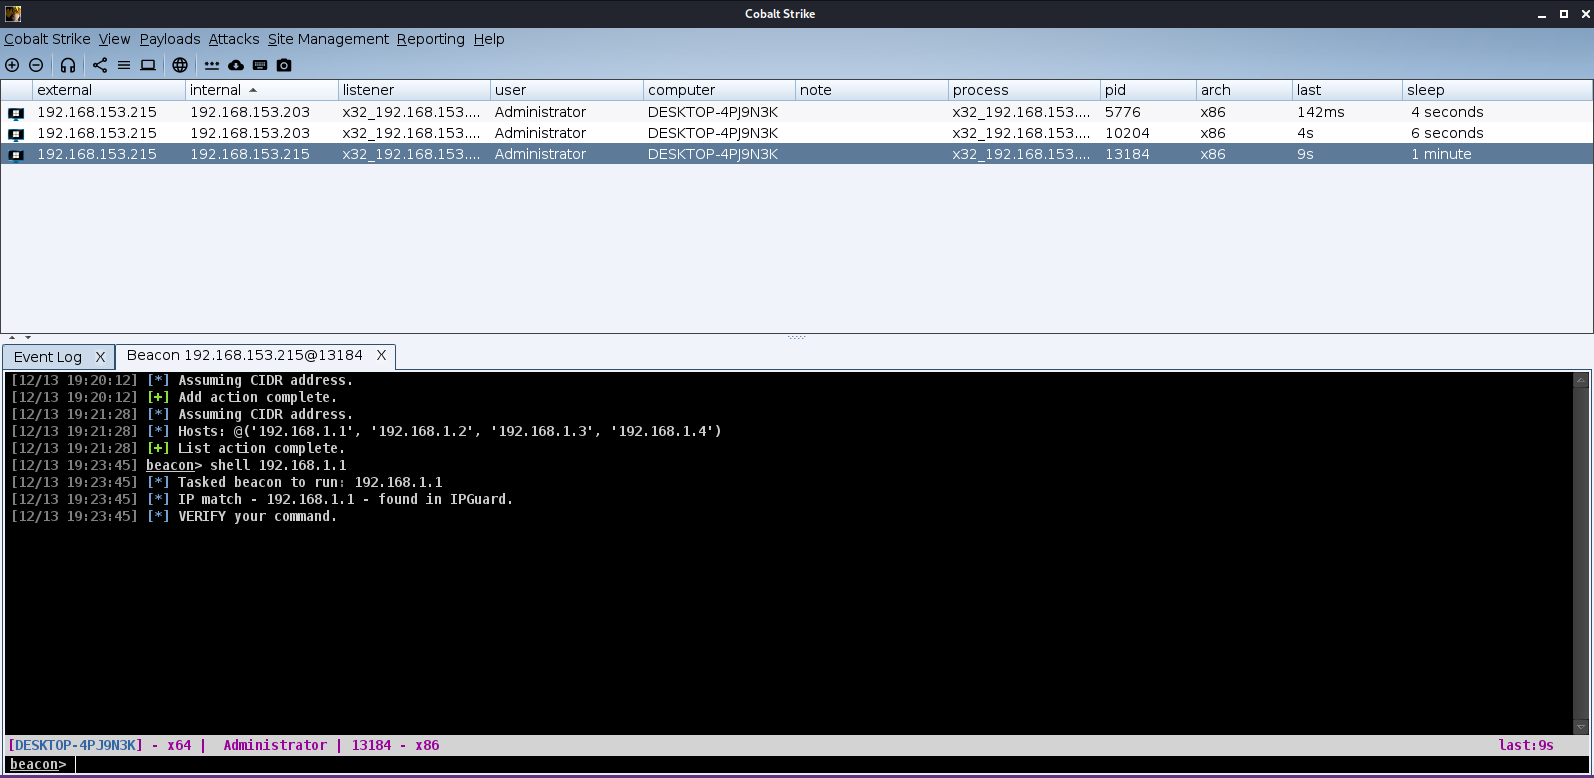Sort sessions by internal column header
1594x778 pixels.
pos(261,90)
